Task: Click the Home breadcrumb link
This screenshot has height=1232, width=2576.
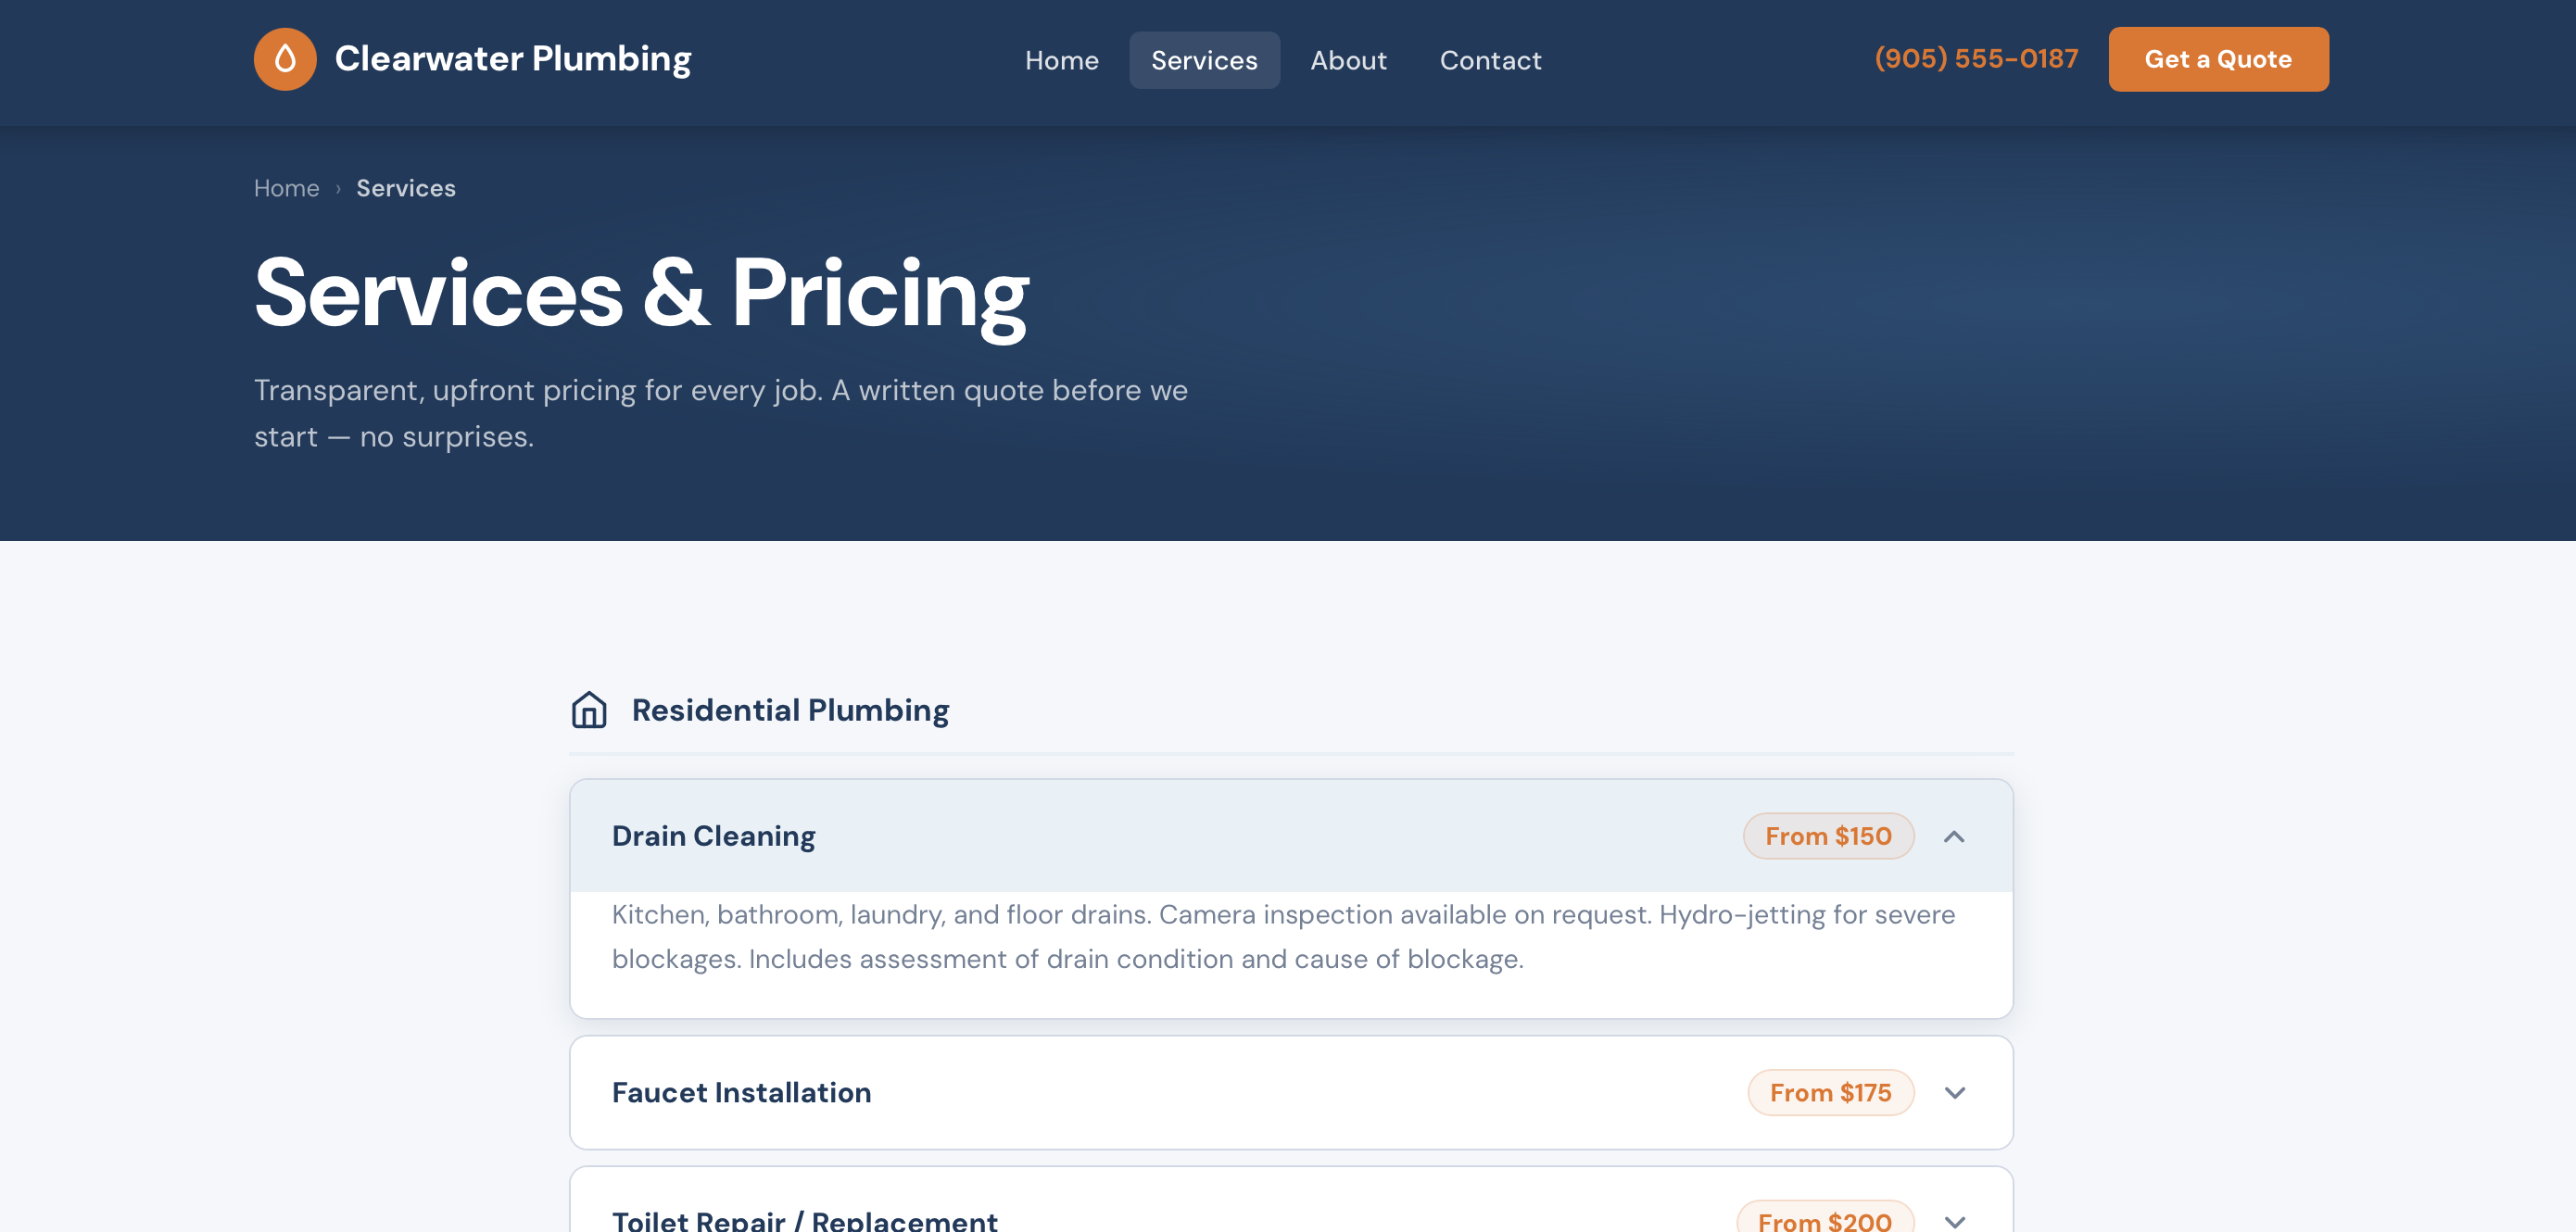Action: point(287,188)
